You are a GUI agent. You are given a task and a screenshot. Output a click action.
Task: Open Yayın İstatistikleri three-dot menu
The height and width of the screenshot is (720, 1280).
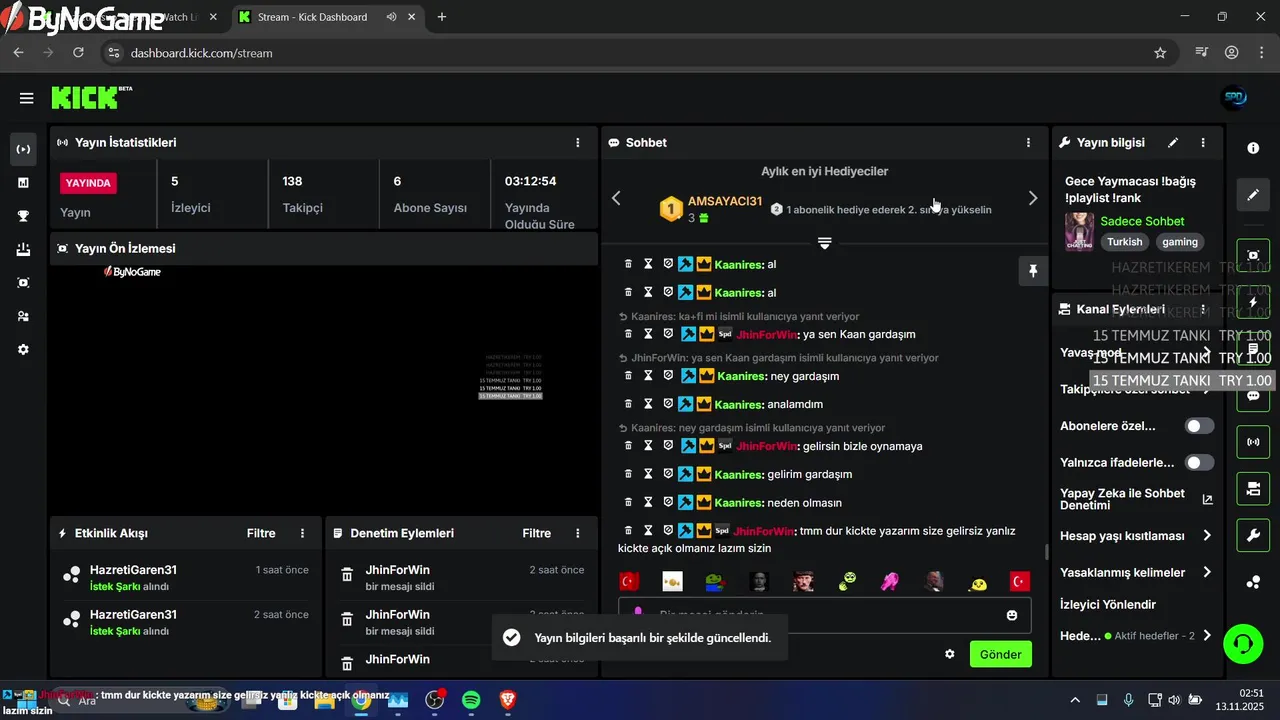tap(577, 143)
